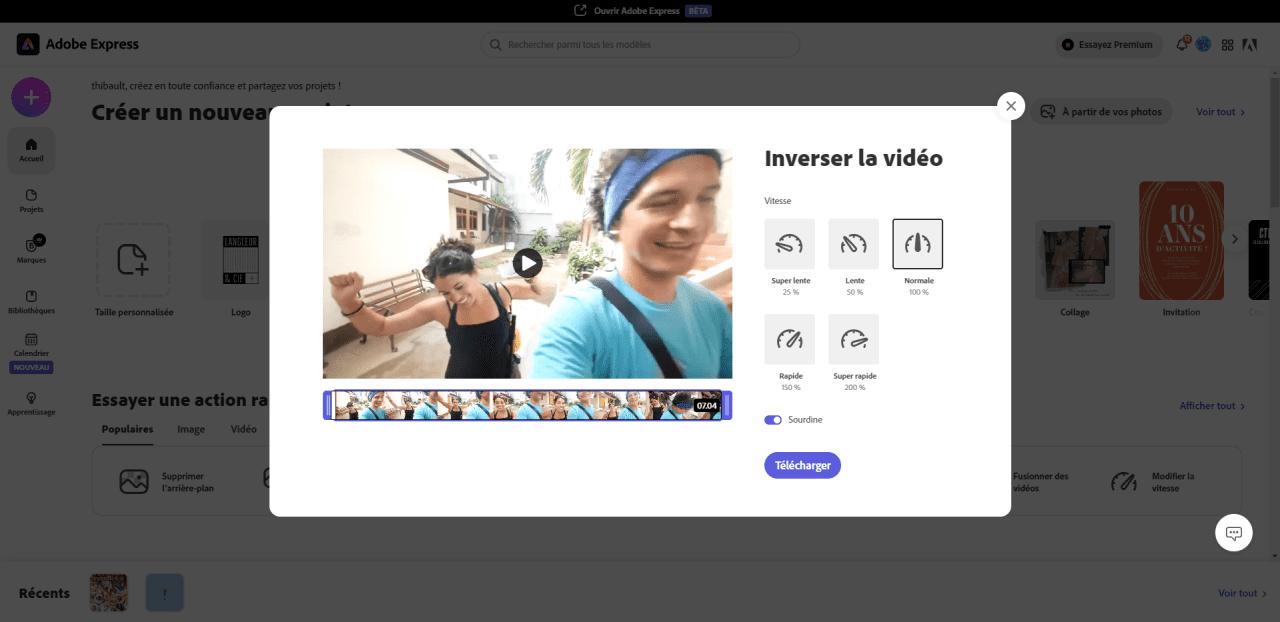Open the apps grid icon in top bar
This screenshot has width=1280, height=622.
[1228, 44]
